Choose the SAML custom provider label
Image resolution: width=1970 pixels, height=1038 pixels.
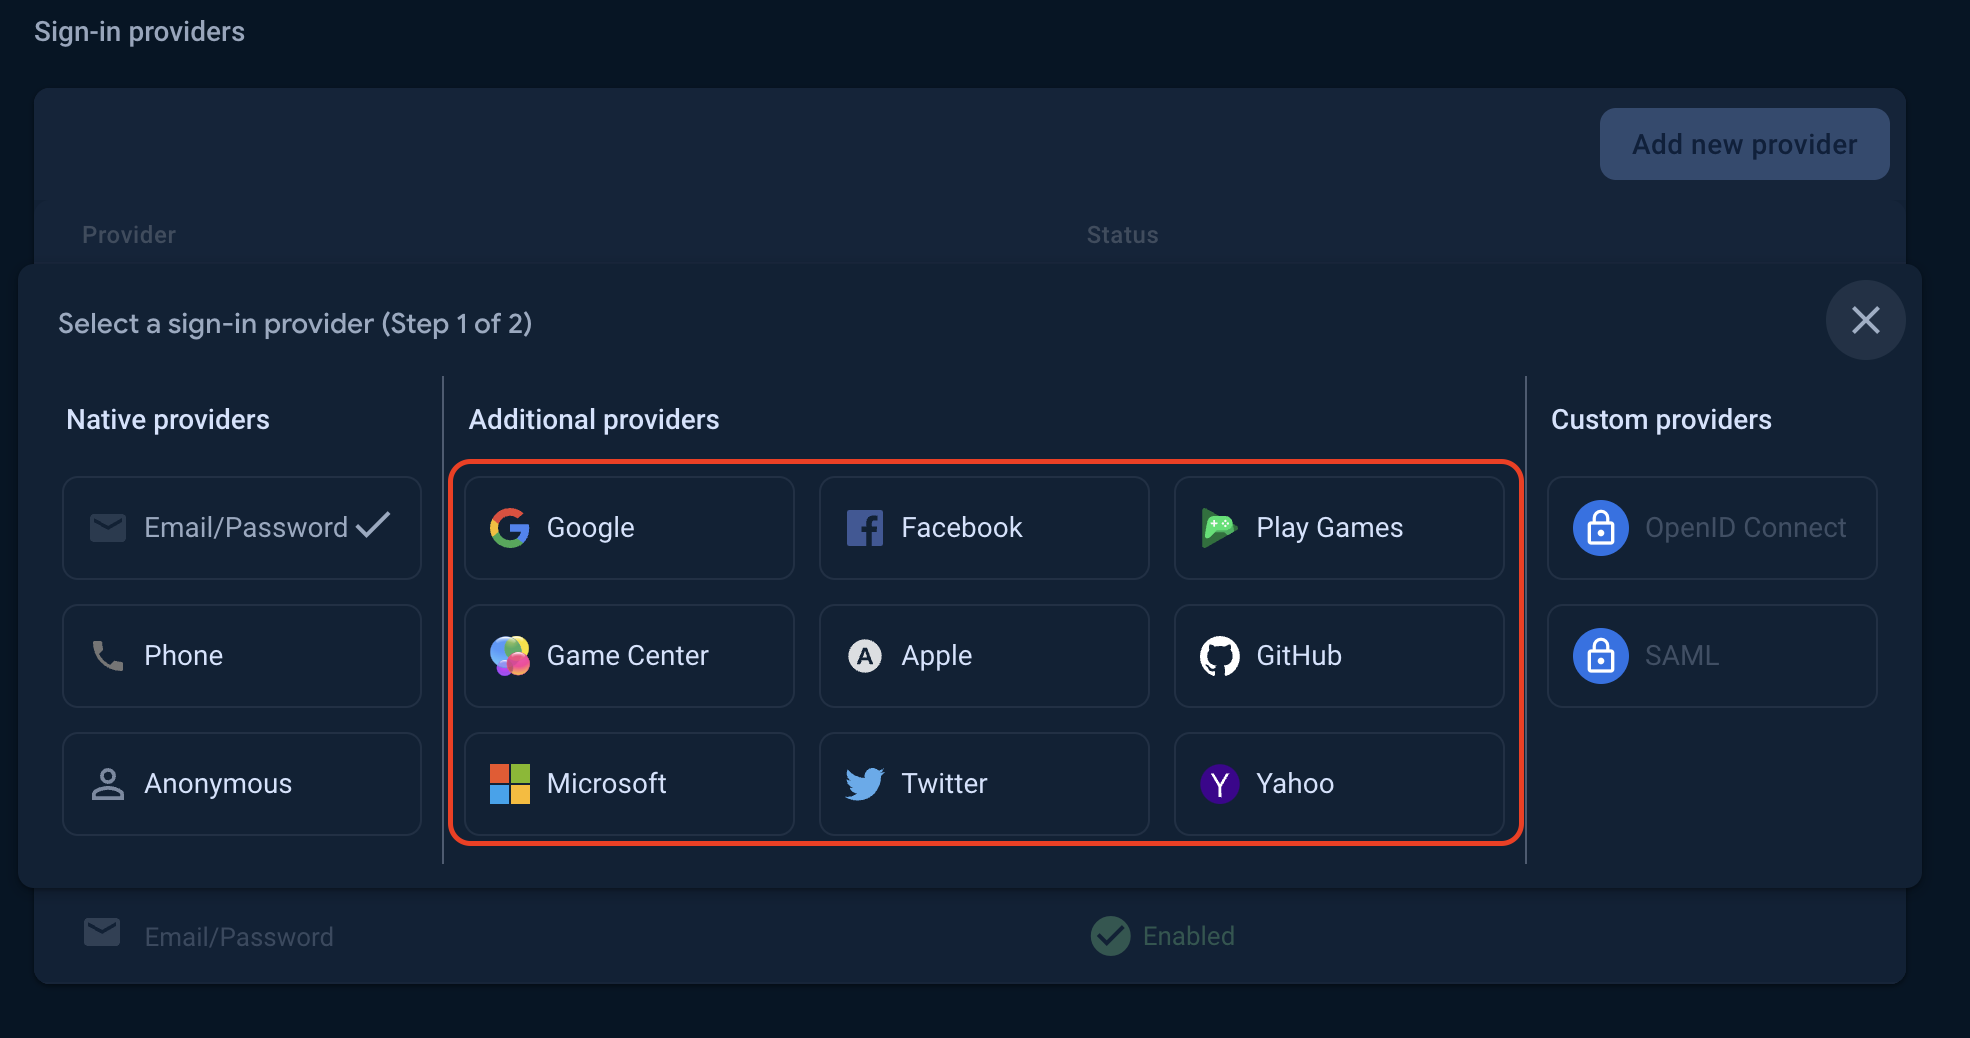[x=1682, y=656]
